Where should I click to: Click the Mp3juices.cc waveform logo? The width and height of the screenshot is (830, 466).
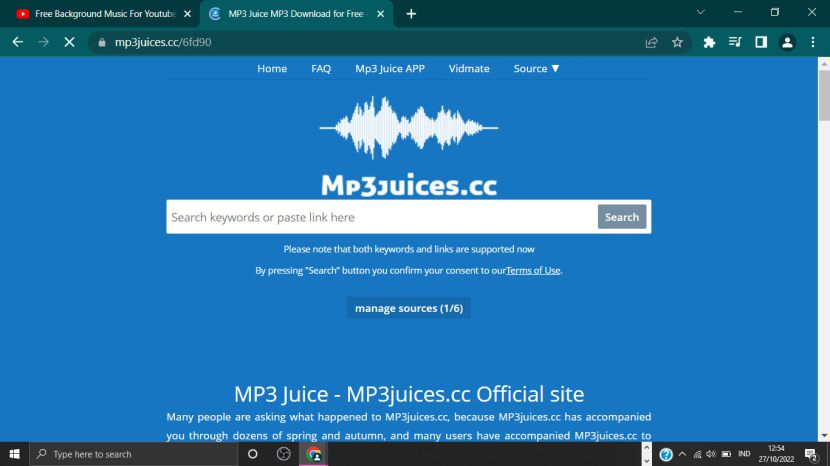(x=409, y=146)
